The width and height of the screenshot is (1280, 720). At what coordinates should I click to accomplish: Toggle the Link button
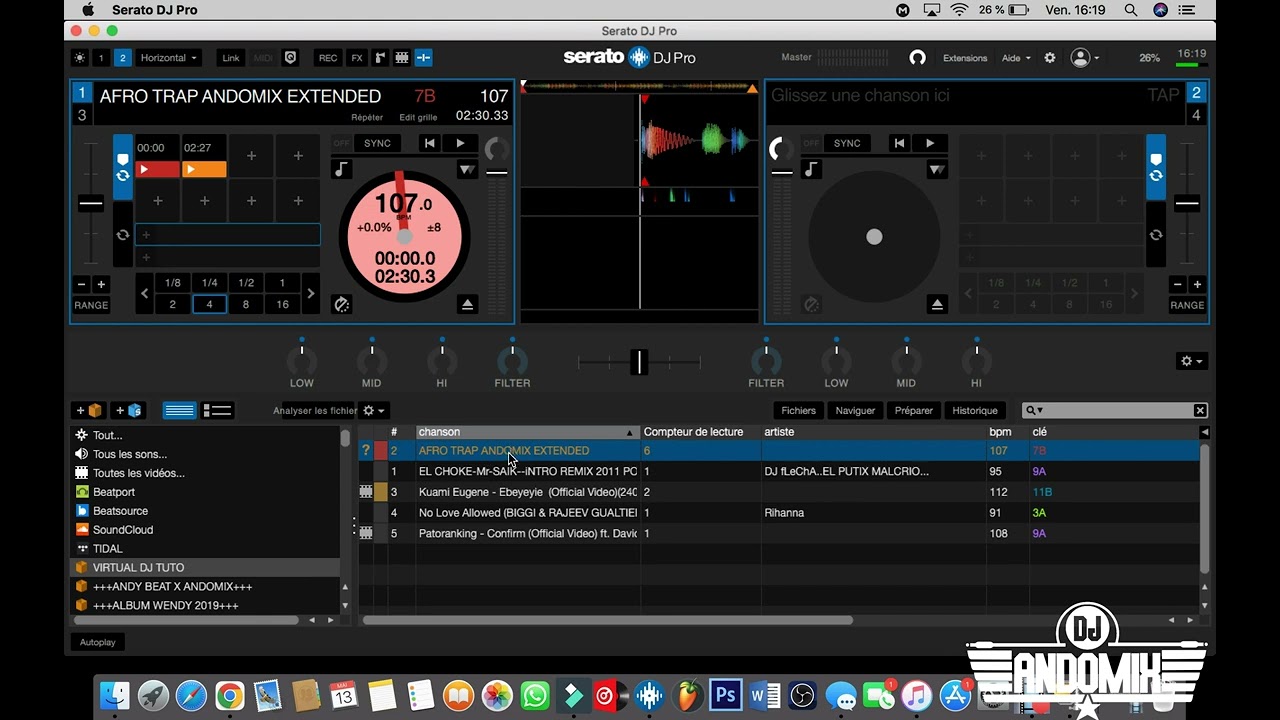point(231,58)
